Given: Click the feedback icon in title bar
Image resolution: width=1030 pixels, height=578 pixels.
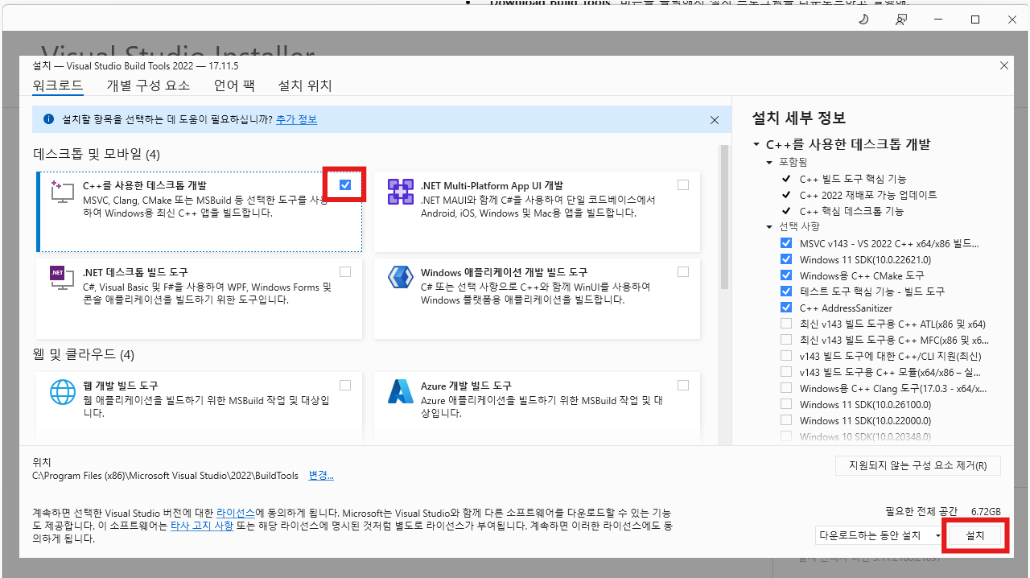Looking at the screenshot, I should (x=901, y=20).
